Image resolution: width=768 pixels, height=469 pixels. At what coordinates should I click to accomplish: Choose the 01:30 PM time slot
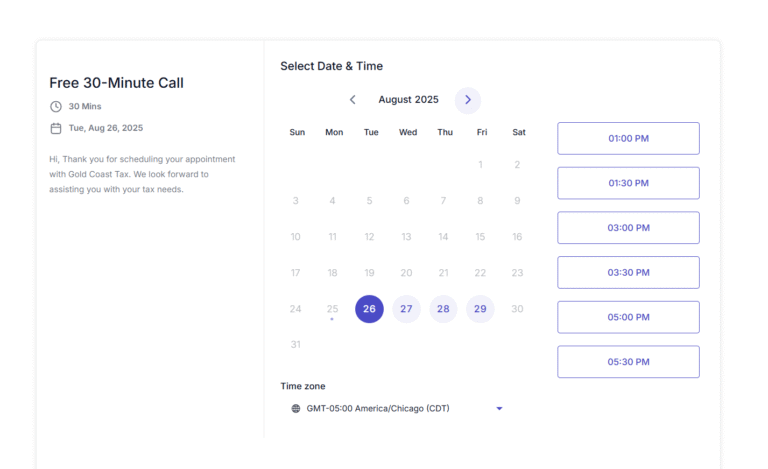click(x=628, y=183)
